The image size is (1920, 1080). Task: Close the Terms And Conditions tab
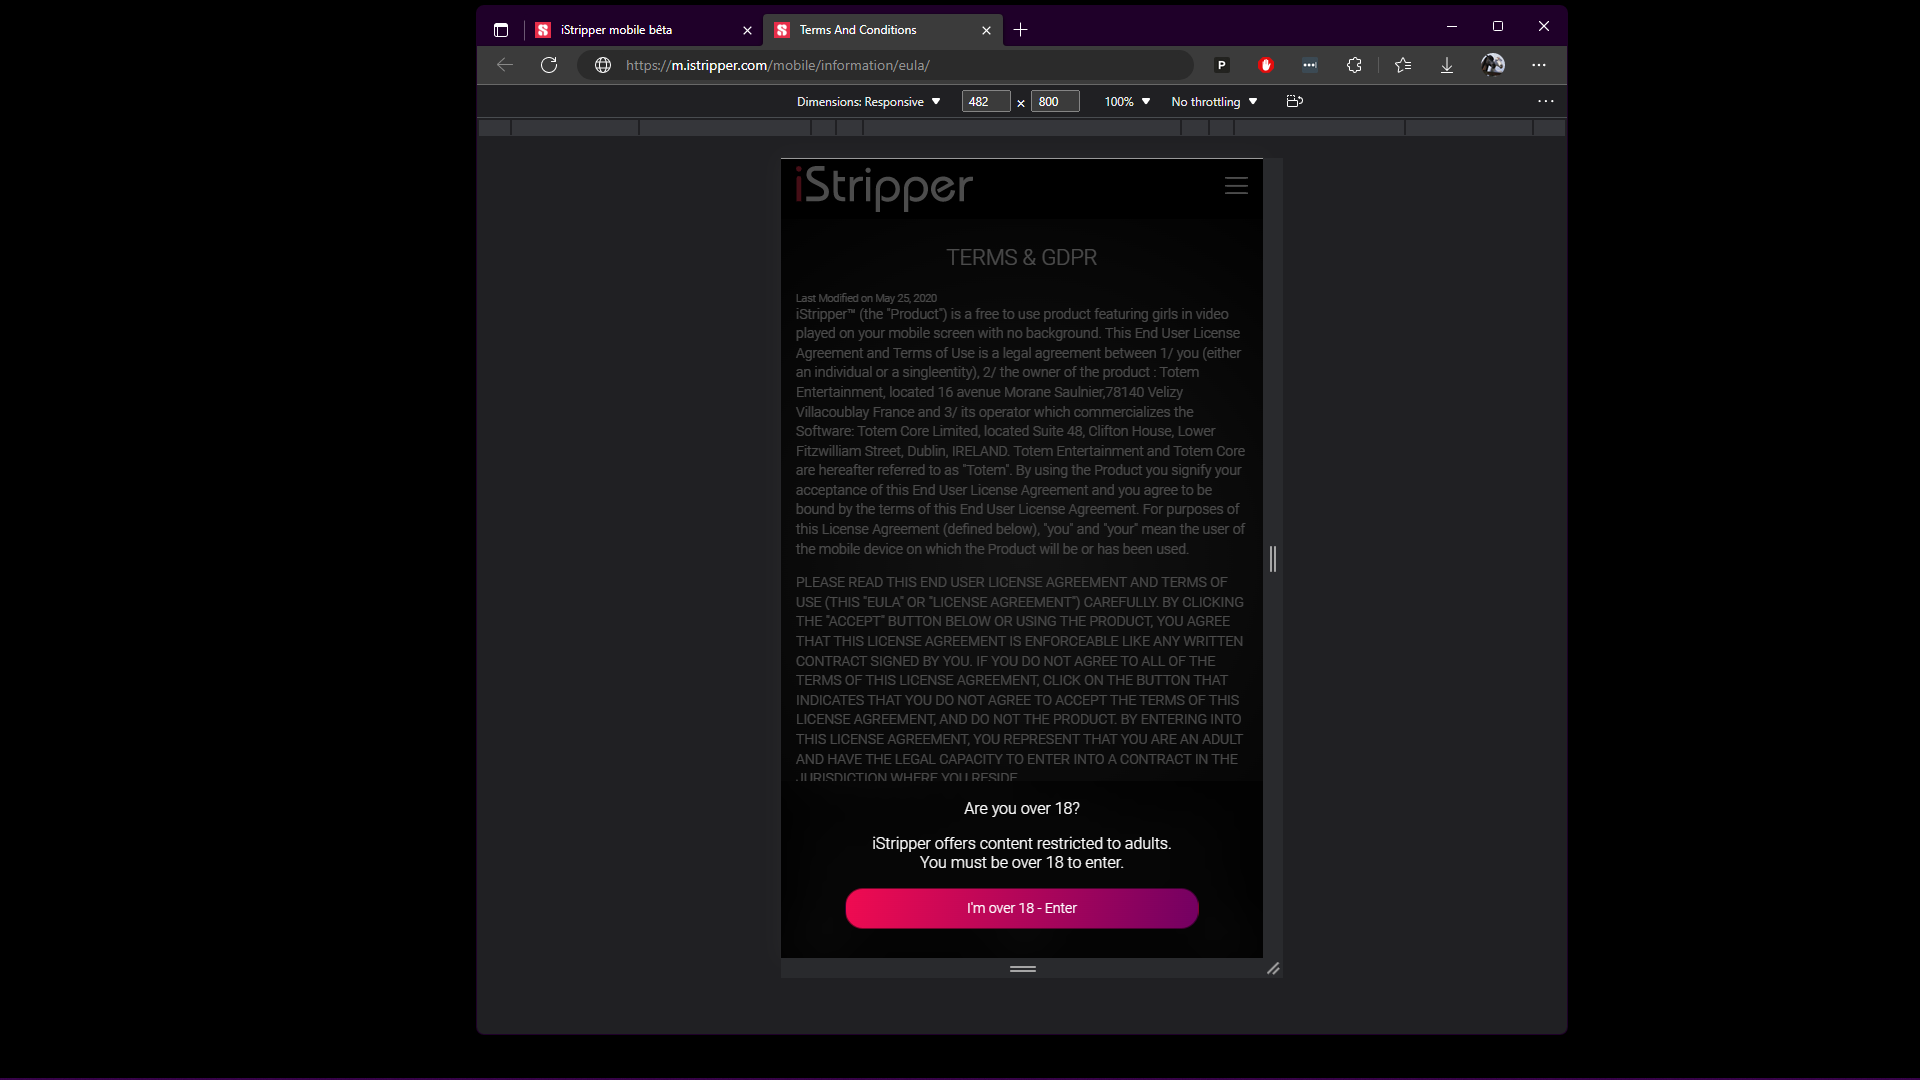tap(986, 30)
